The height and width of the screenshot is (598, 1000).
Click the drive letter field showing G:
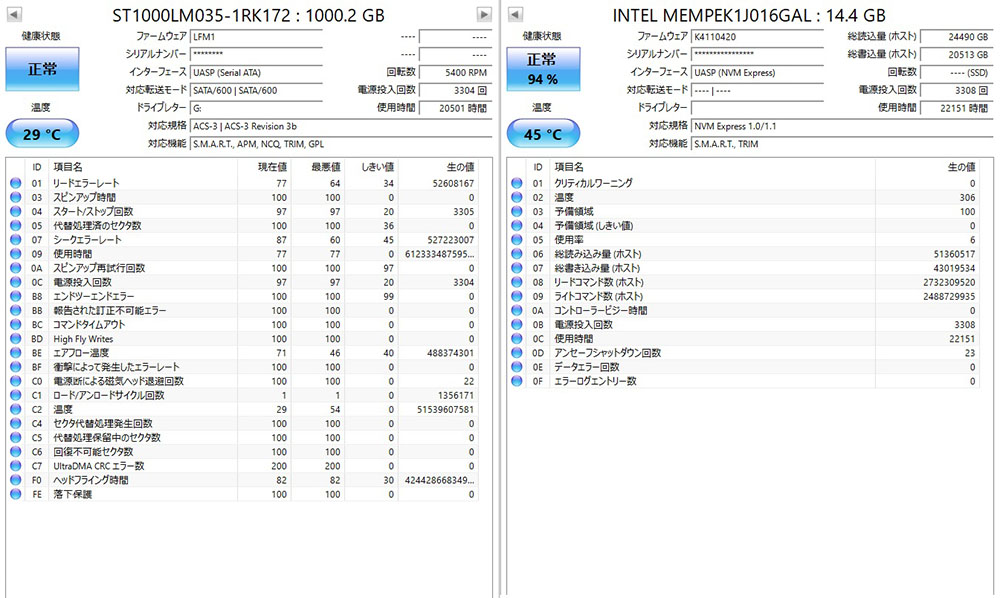256,107
